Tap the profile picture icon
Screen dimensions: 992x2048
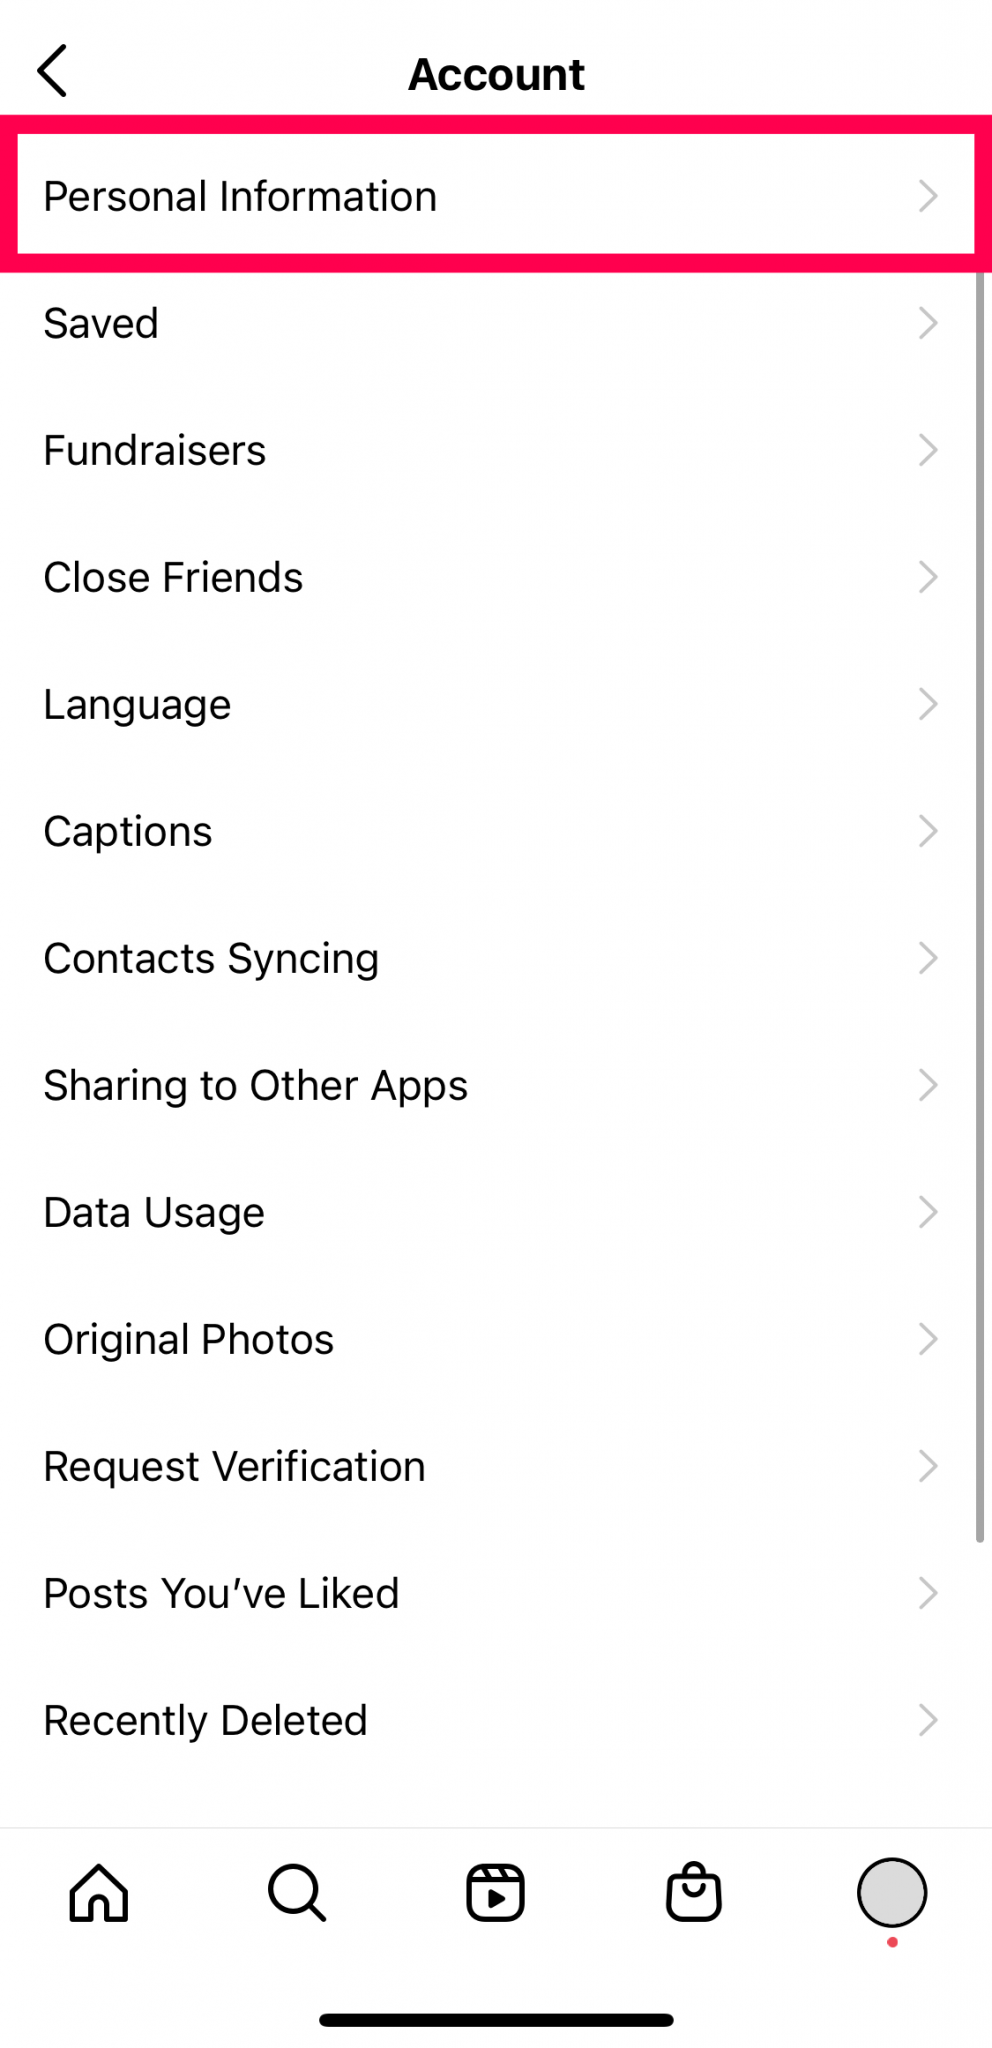point(891,1891)
